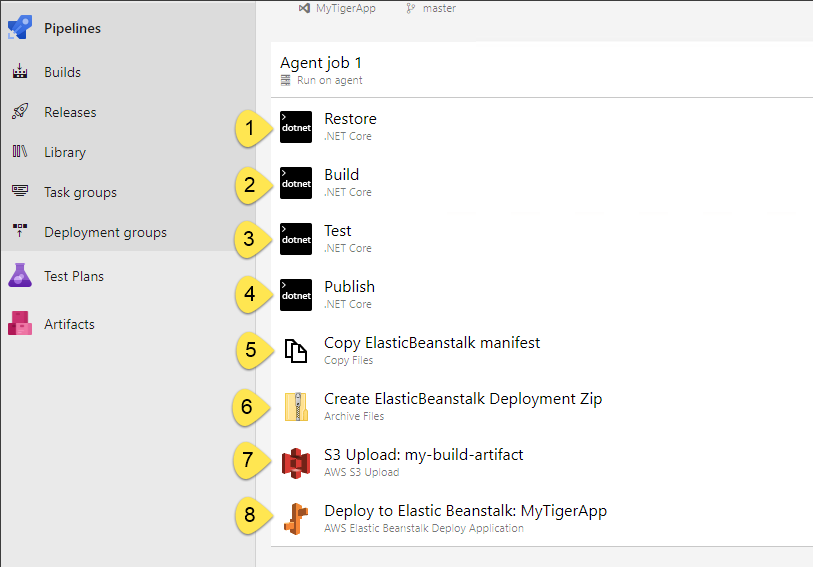This screenshot has height=567, width=813.
Task: Select the MyTigerApp repository label
Action: (346, 8)
